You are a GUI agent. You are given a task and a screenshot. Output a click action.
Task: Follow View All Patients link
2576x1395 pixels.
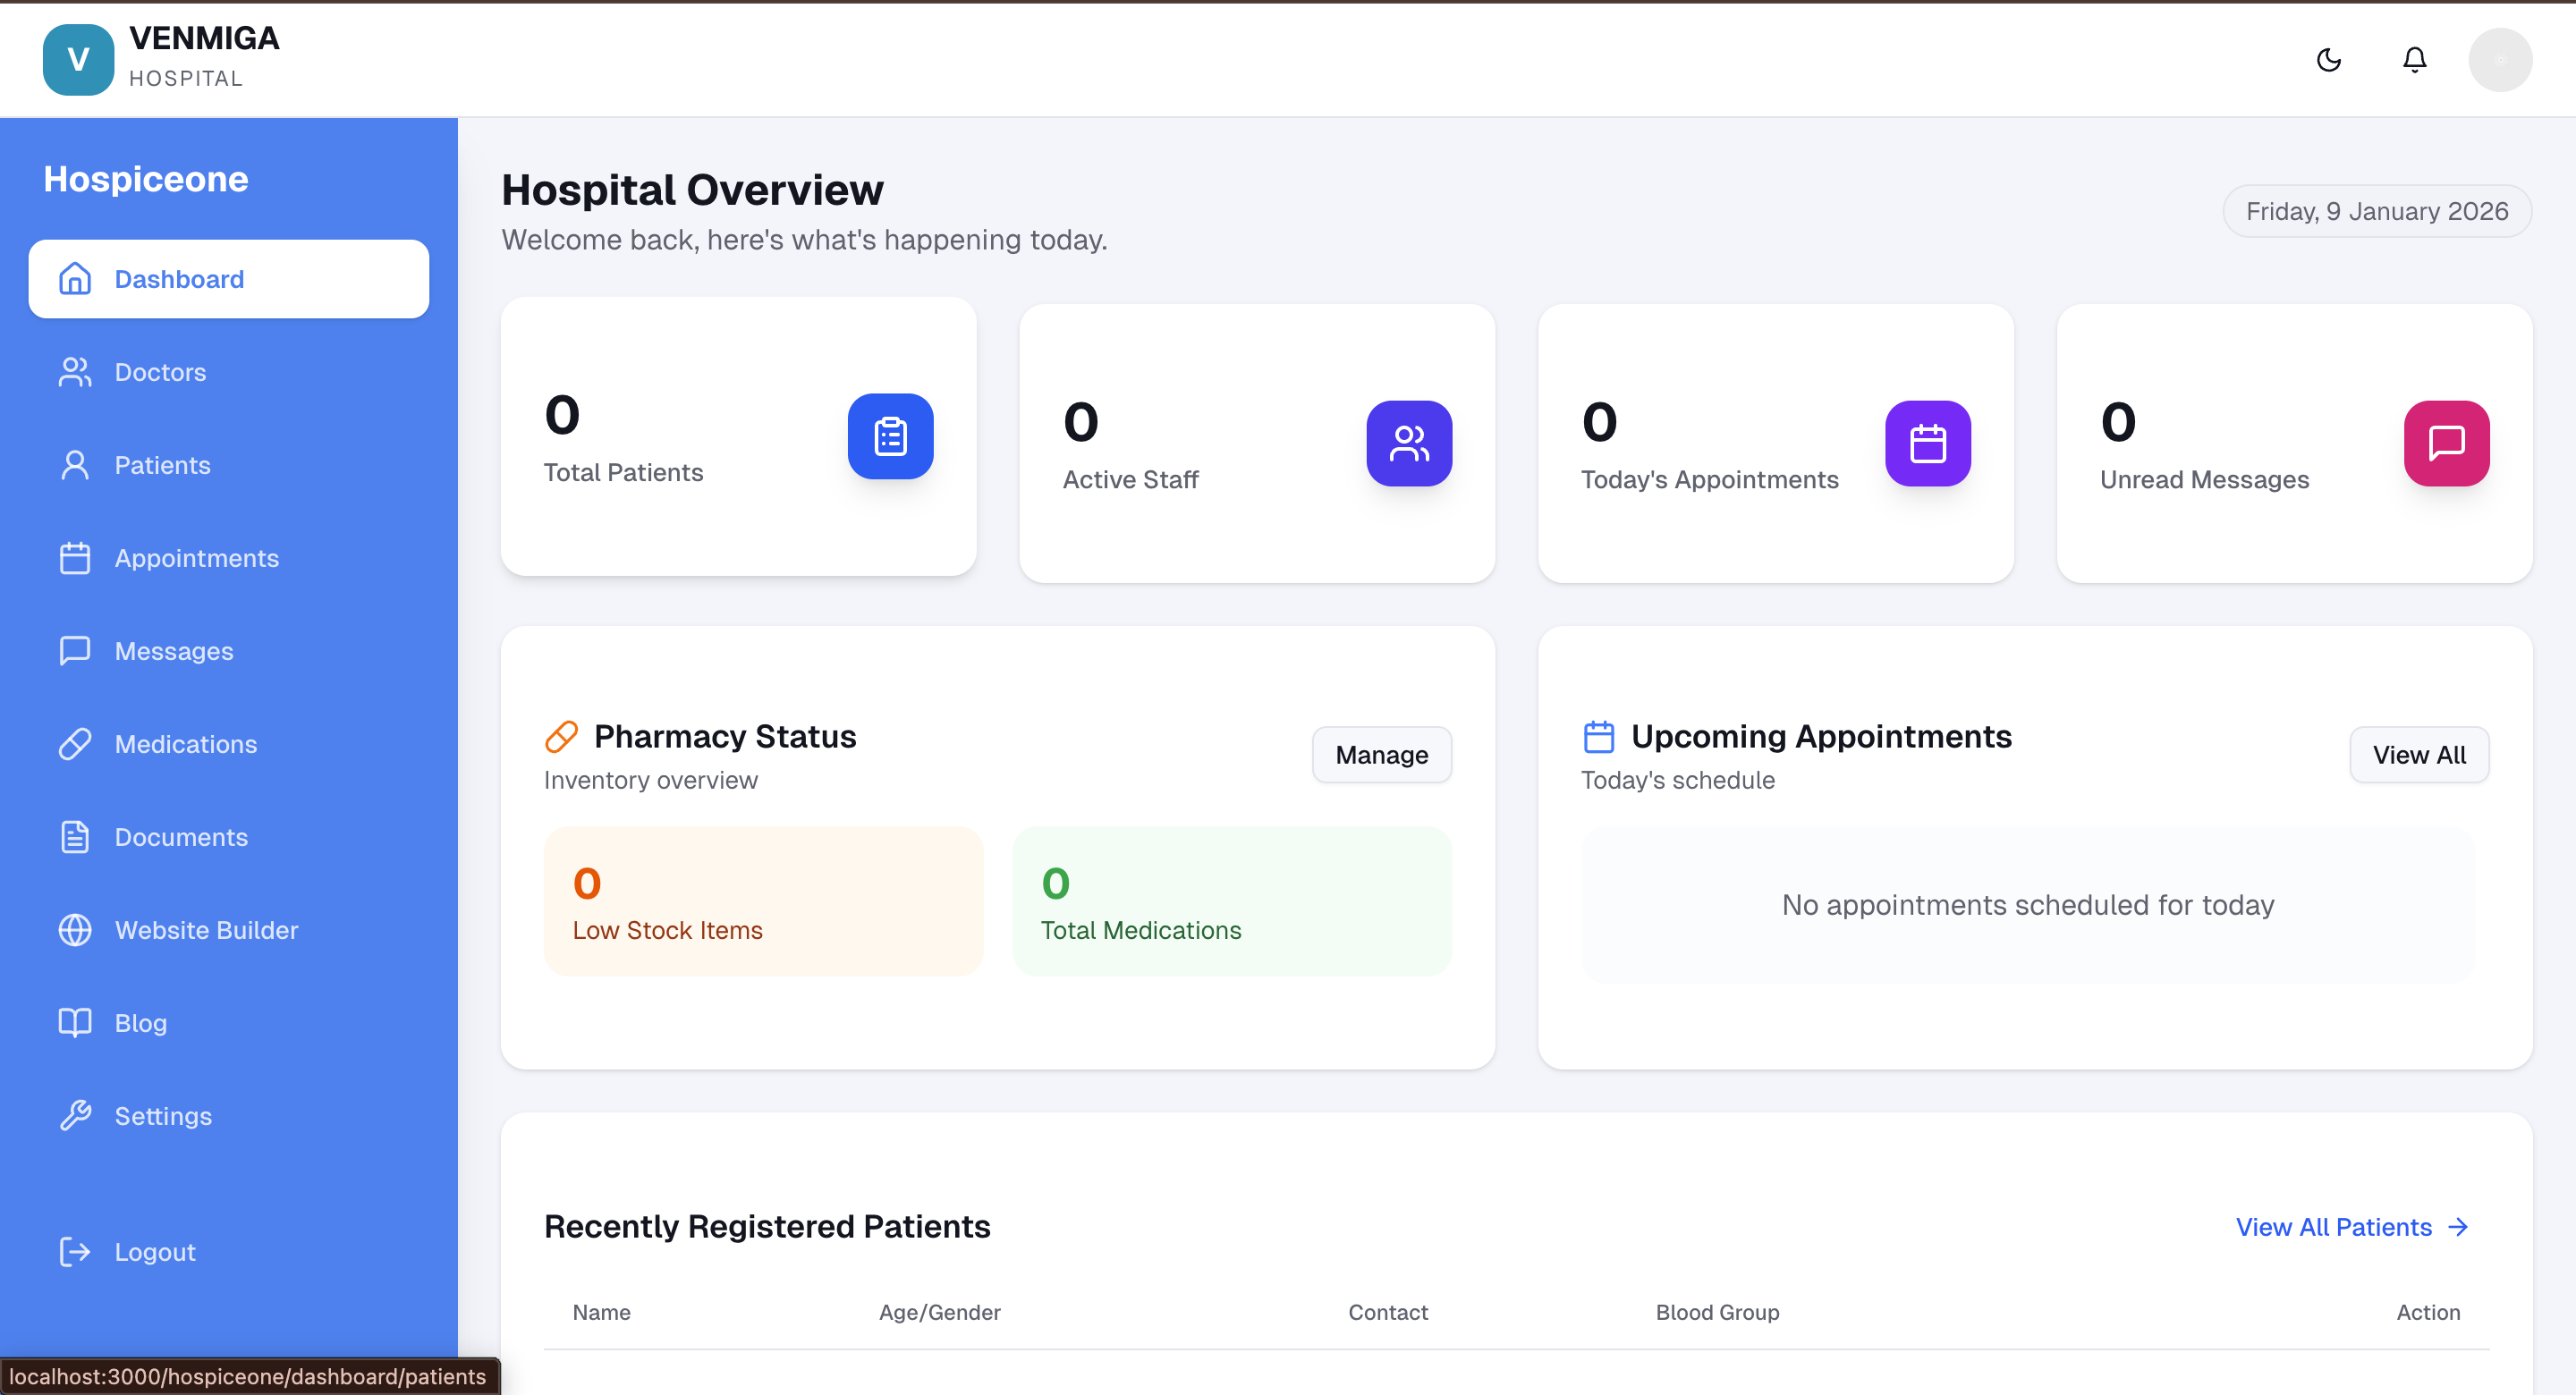coord(2351,1227)
